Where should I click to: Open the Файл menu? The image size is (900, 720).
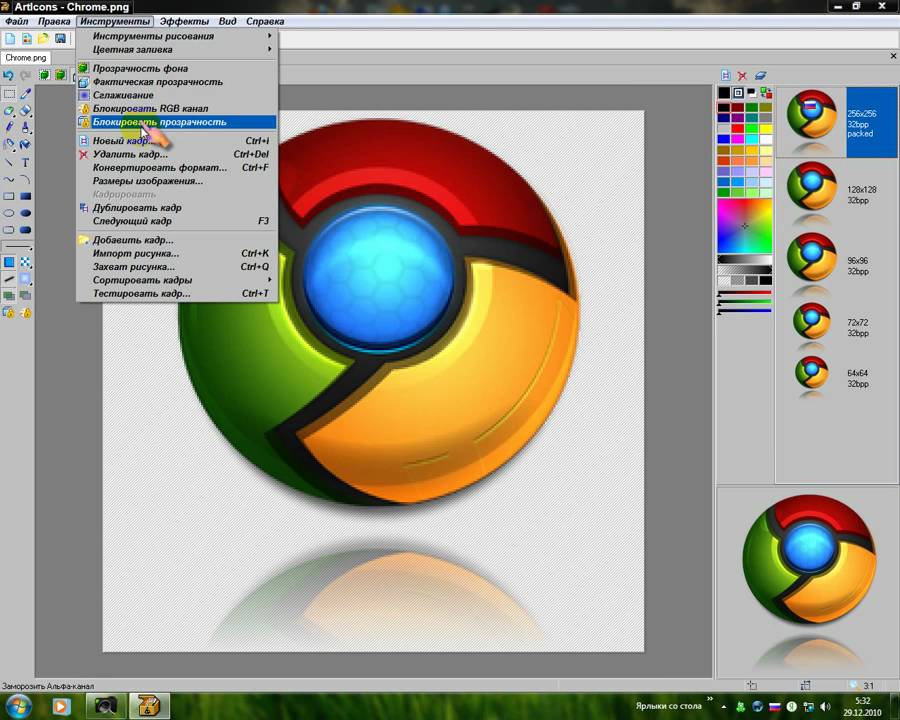click(17, 21)
